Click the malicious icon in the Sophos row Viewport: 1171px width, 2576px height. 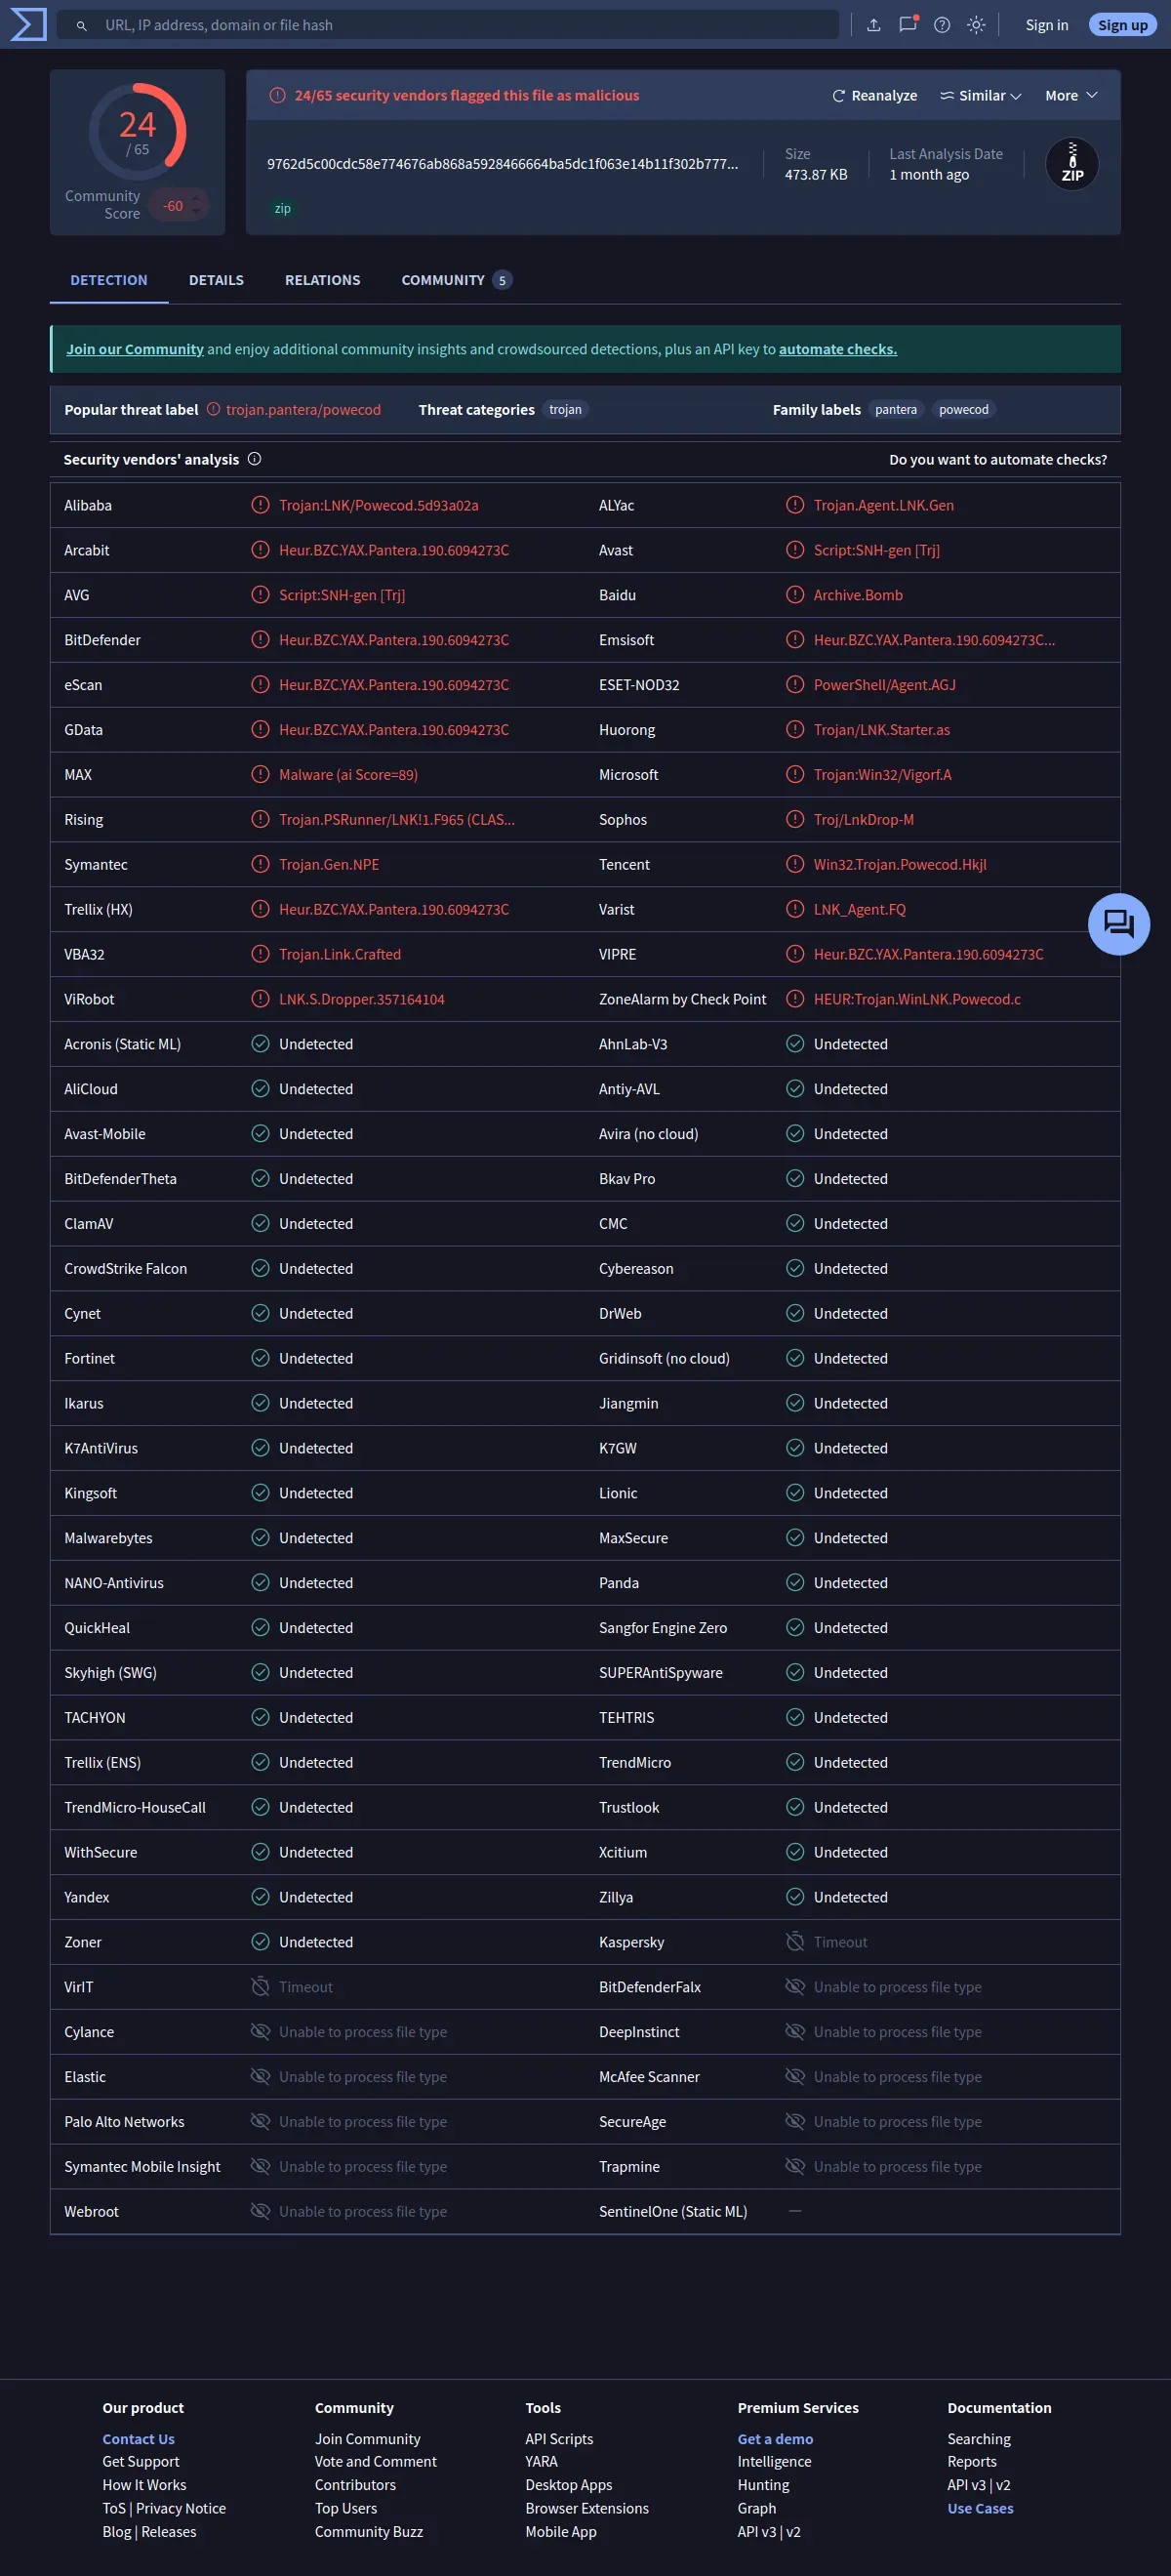(x=795, y=819)
